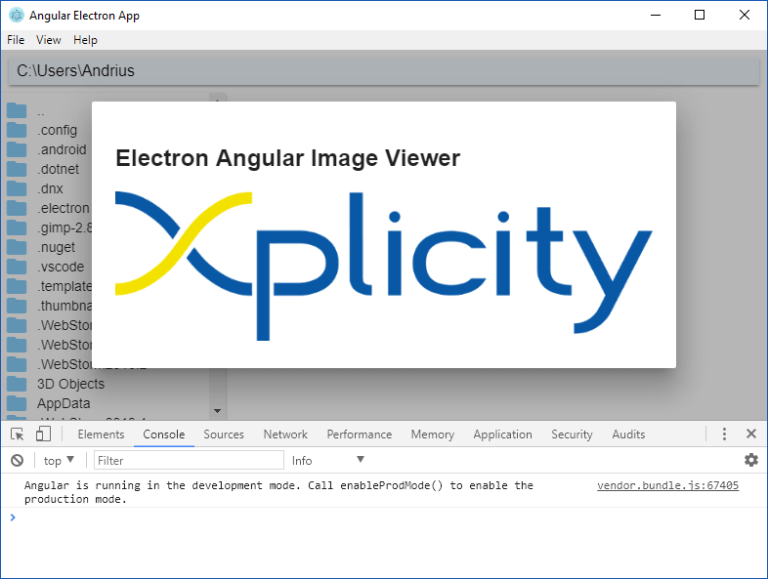Expand the Info log level dropdown
Viewport: 768px width, 579px height.
328,460
